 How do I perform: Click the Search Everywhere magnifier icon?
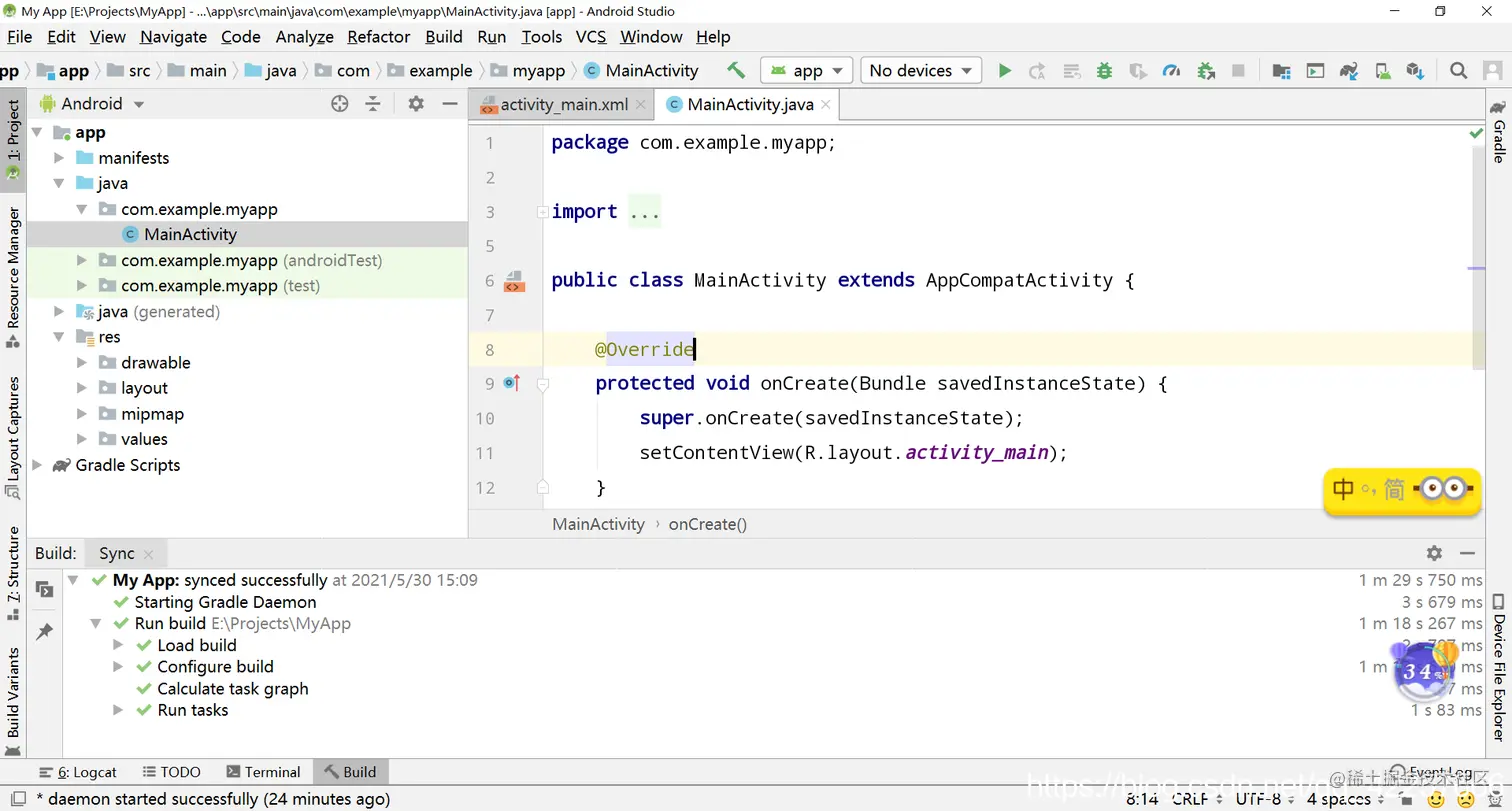click(x=1459, y=71)
